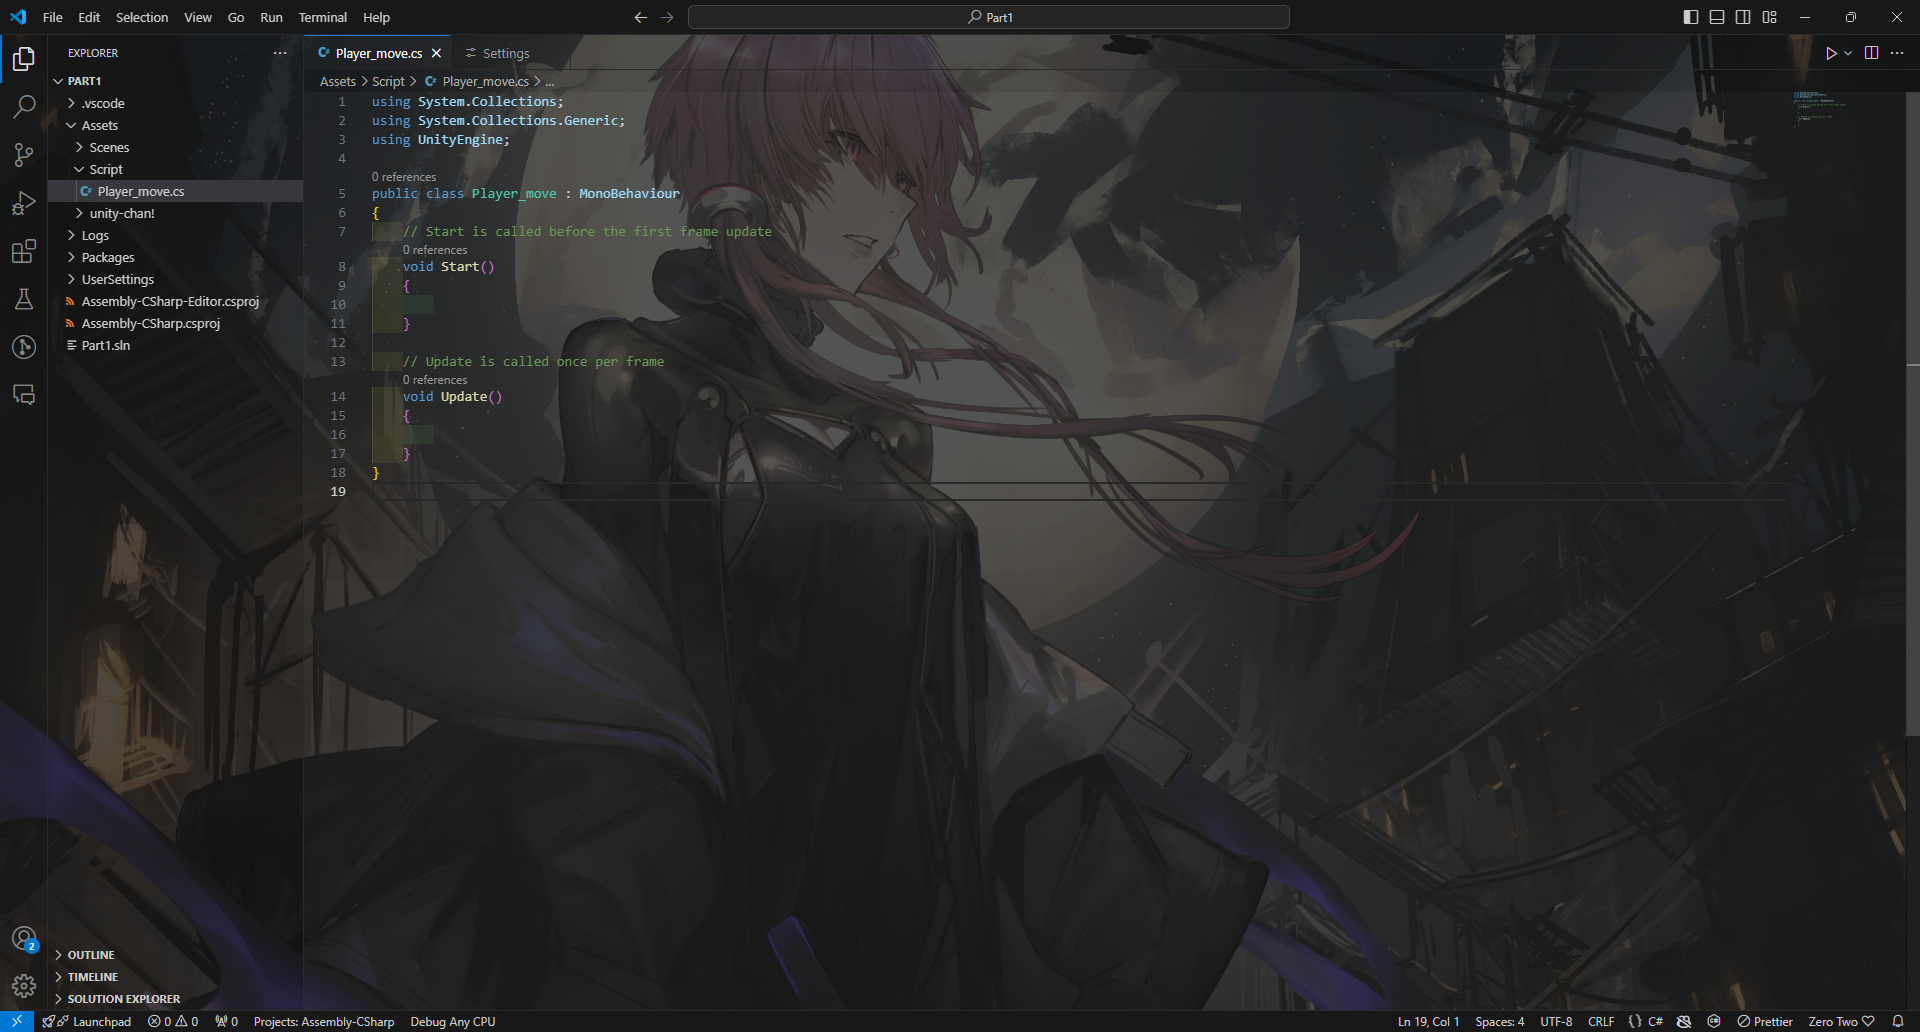
Task: Open the Run and Debug view
Action: (24, 203)
